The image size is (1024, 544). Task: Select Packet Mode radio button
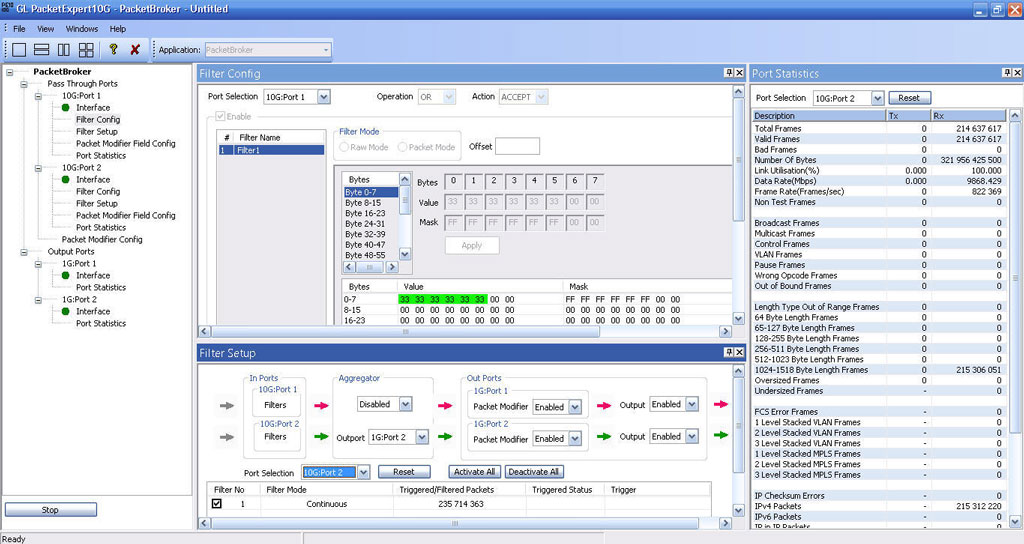pyautogui.click(x=402, y=147)
